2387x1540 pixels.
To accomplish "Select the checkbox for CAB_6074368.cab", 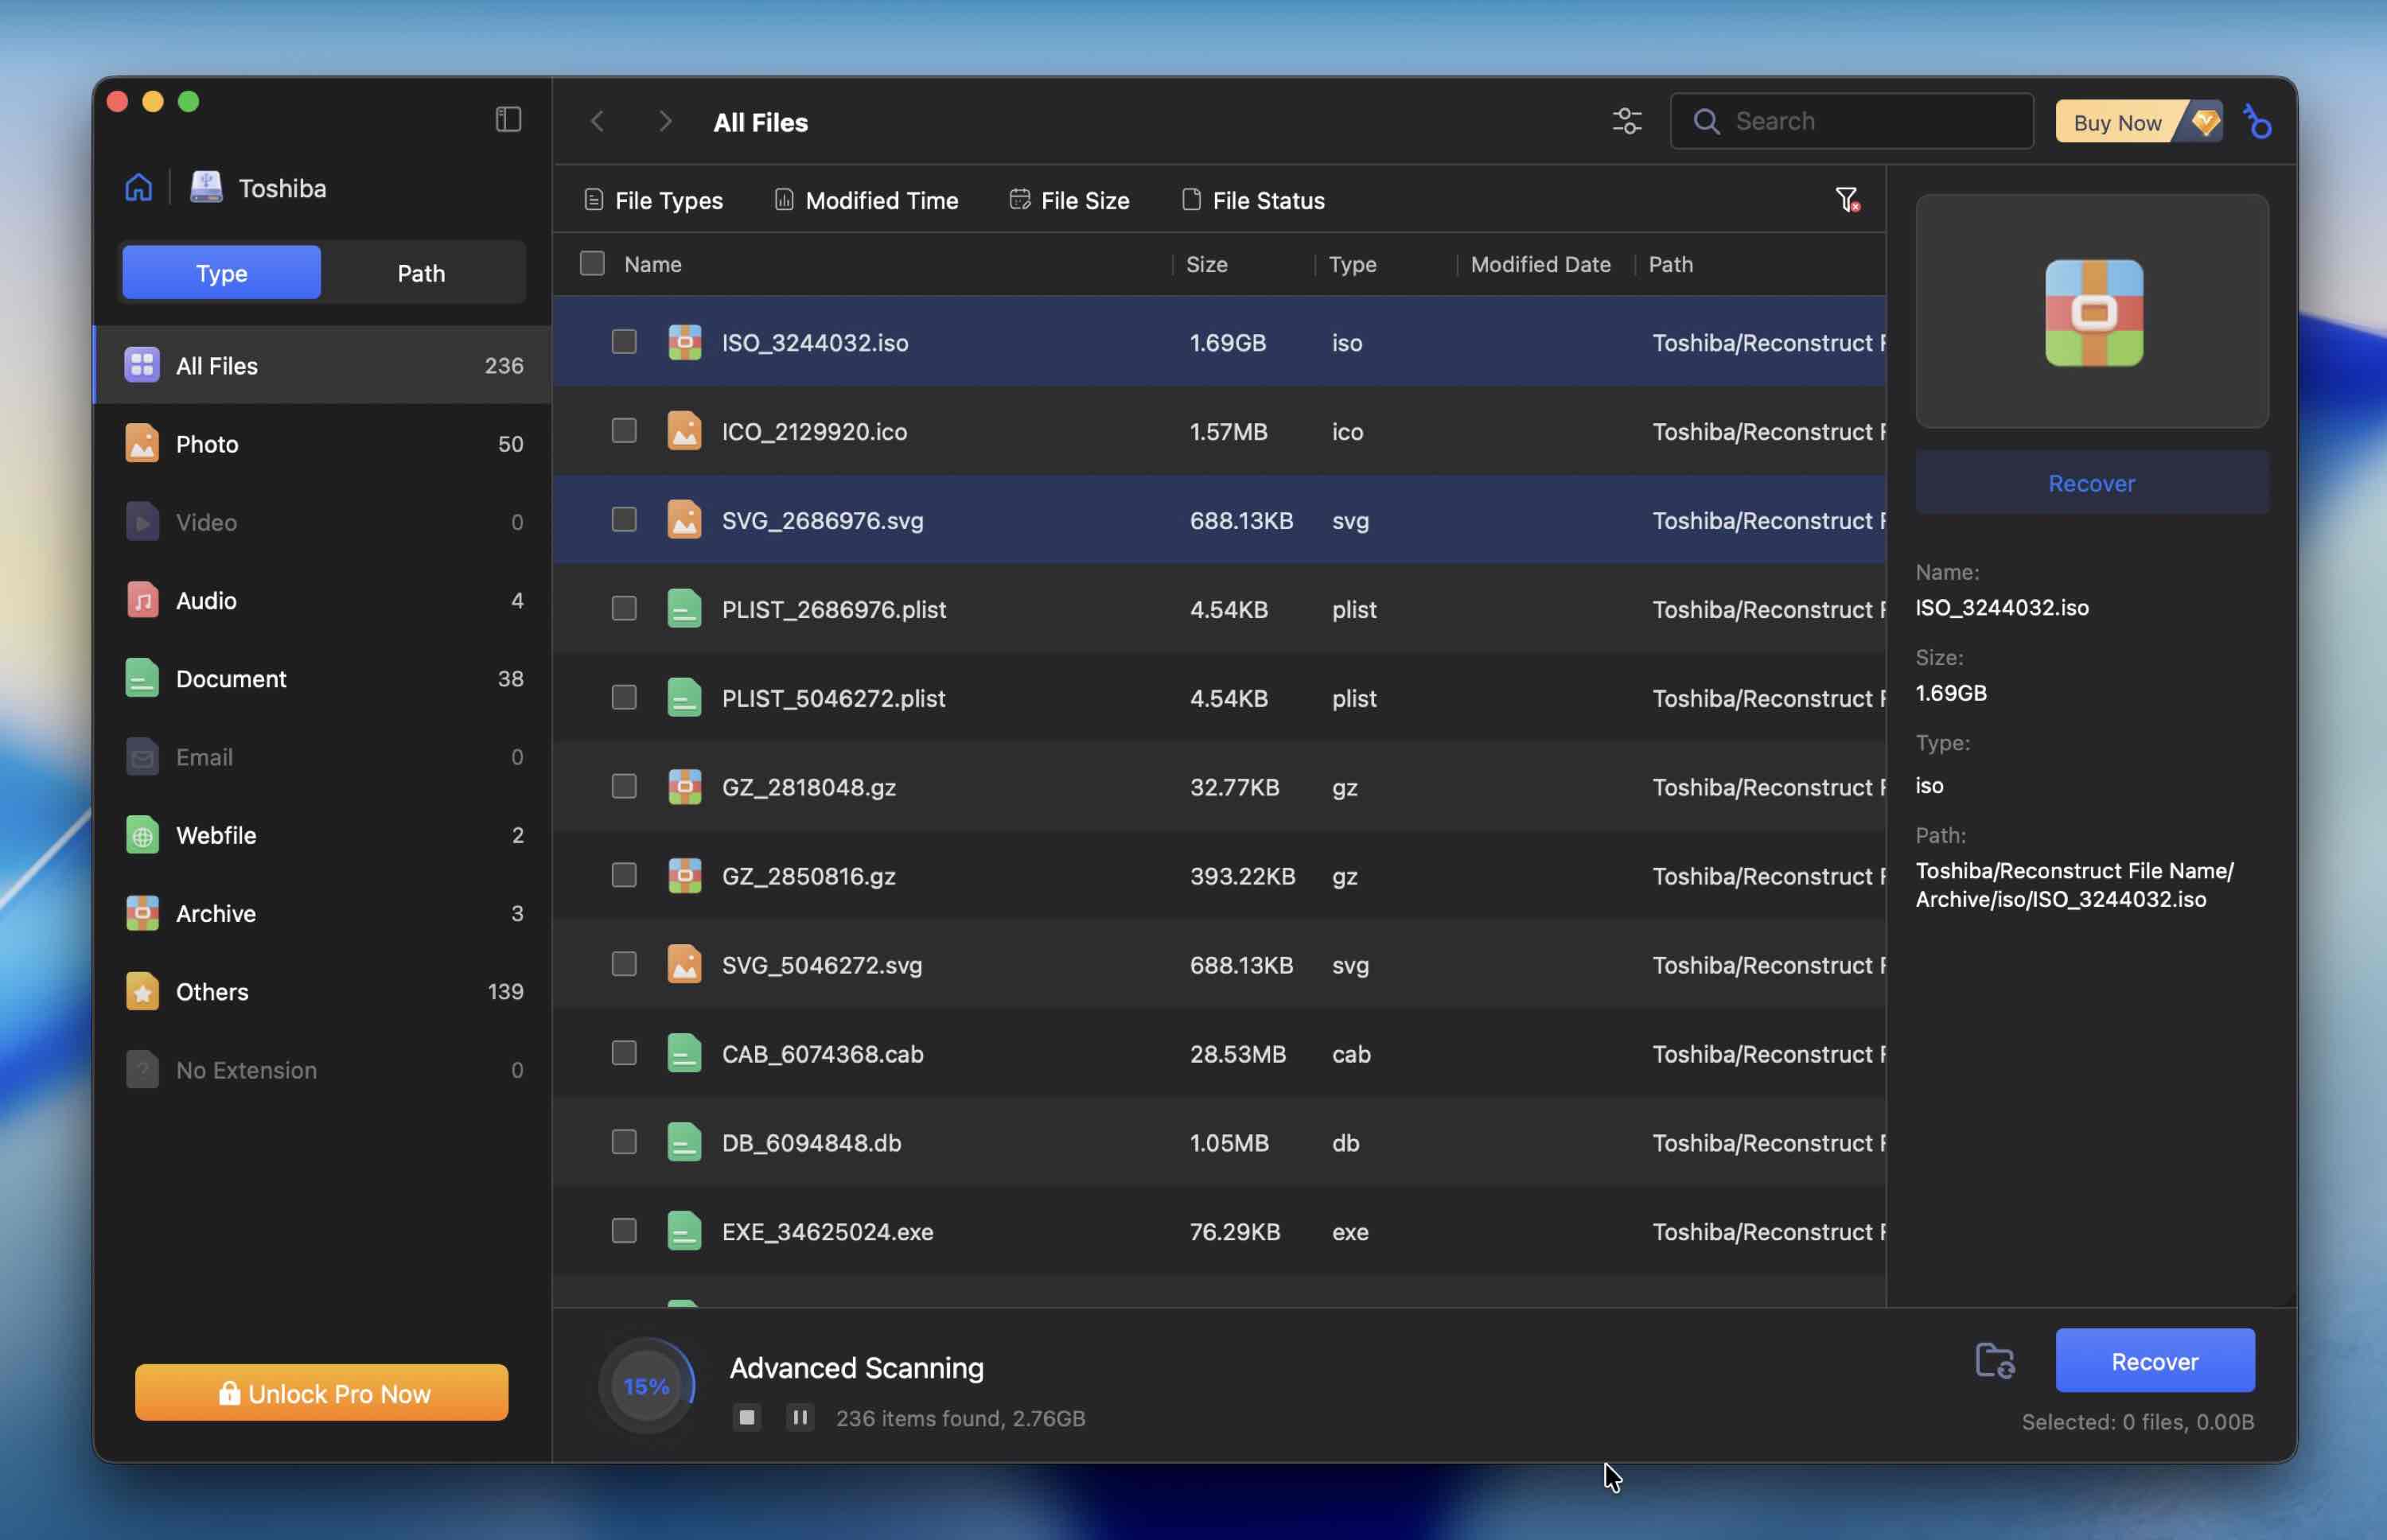I will (624, 1053).
